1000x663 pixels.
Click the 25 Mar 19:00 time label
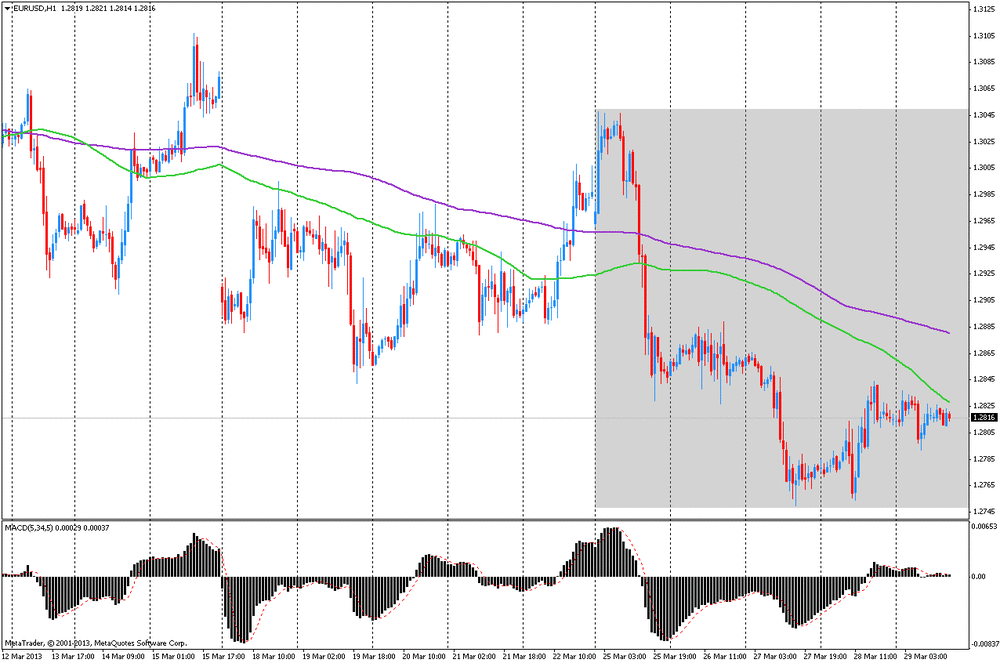tap(673, 656)
